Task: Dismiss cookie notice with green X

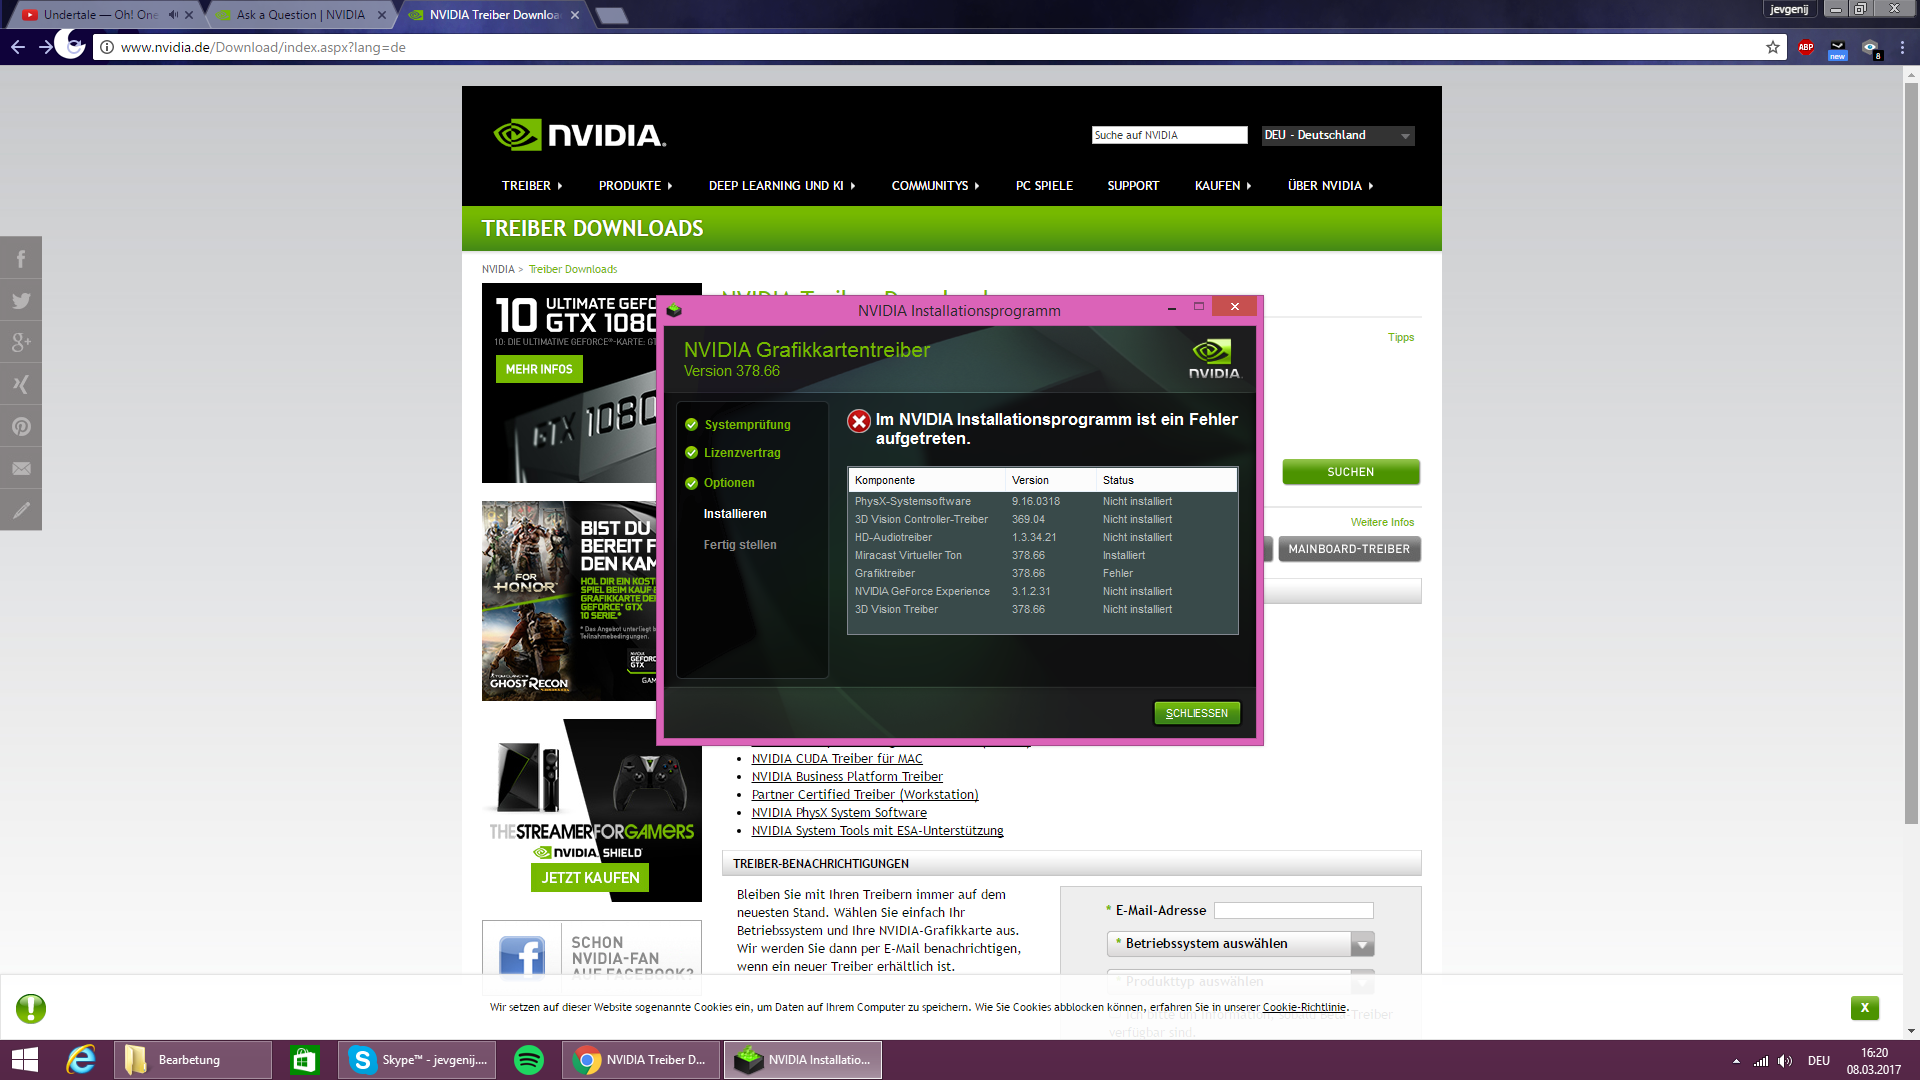Action: click(x=1864, y=1008)
